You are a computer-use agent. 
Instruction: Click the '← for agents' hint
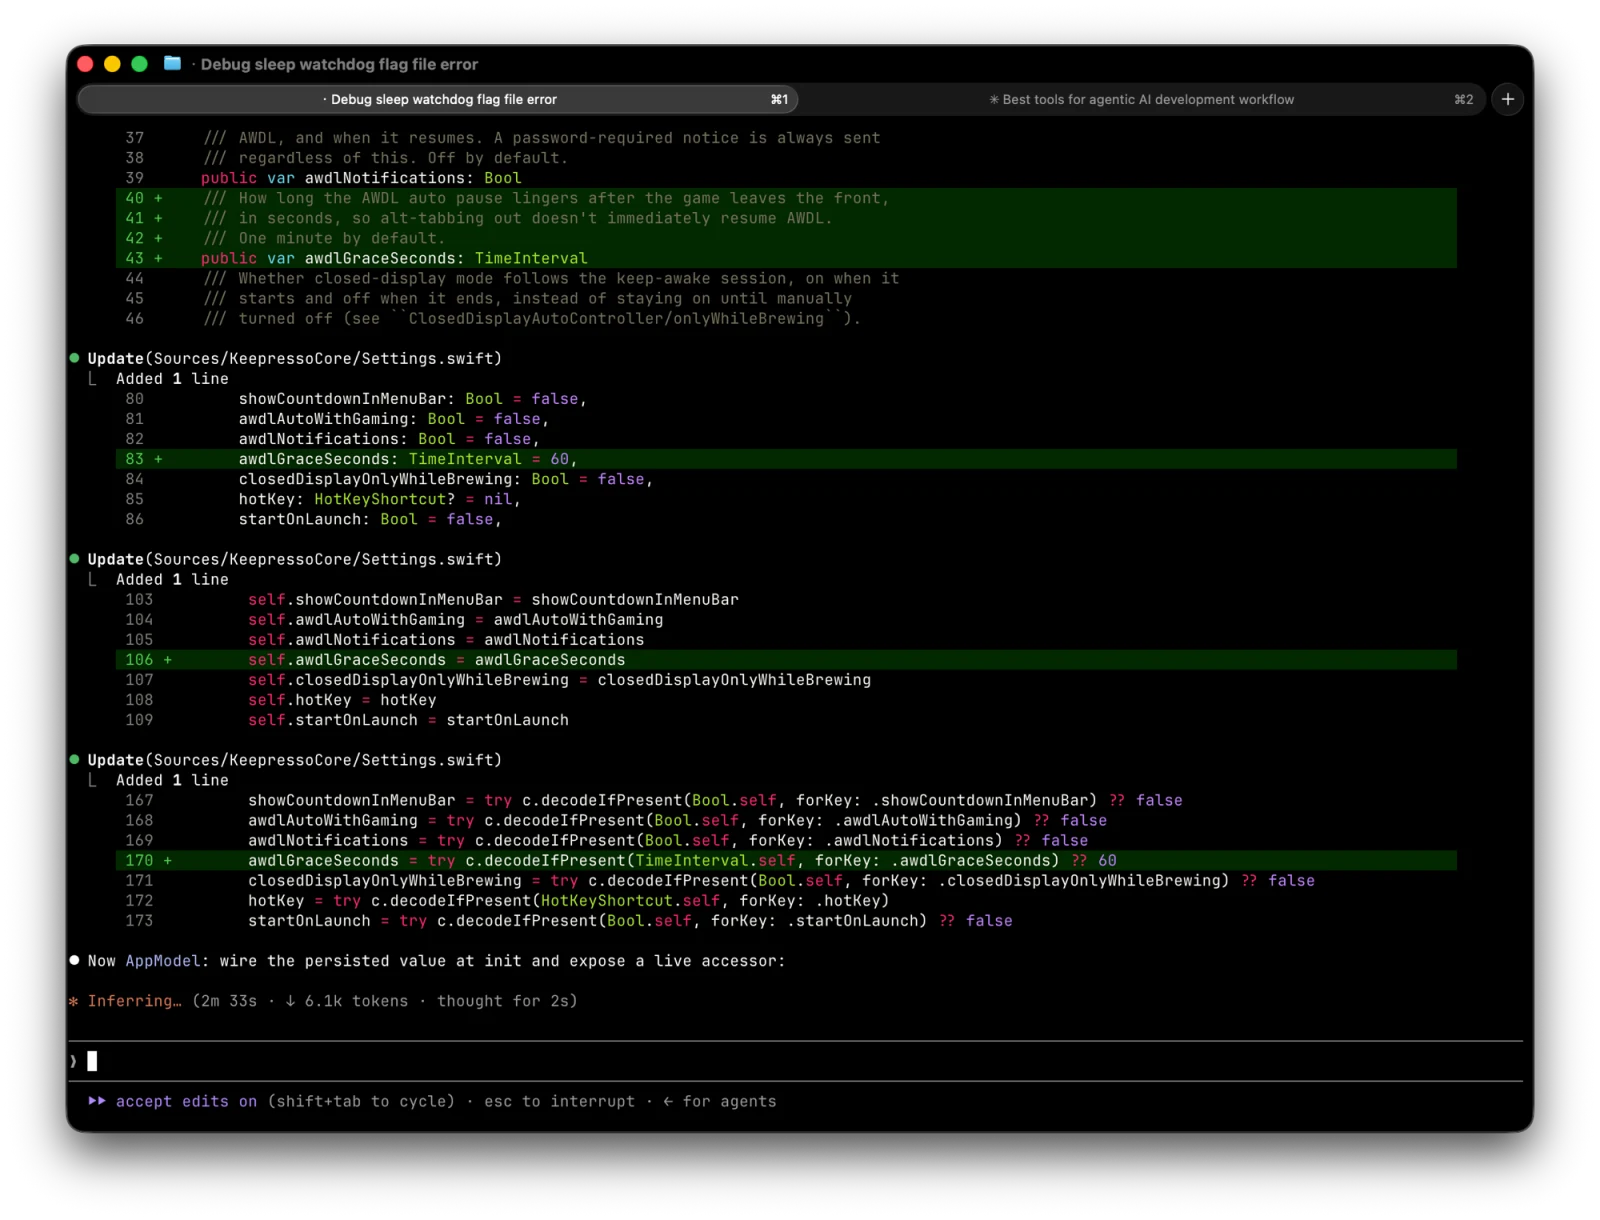[719, 1101]
